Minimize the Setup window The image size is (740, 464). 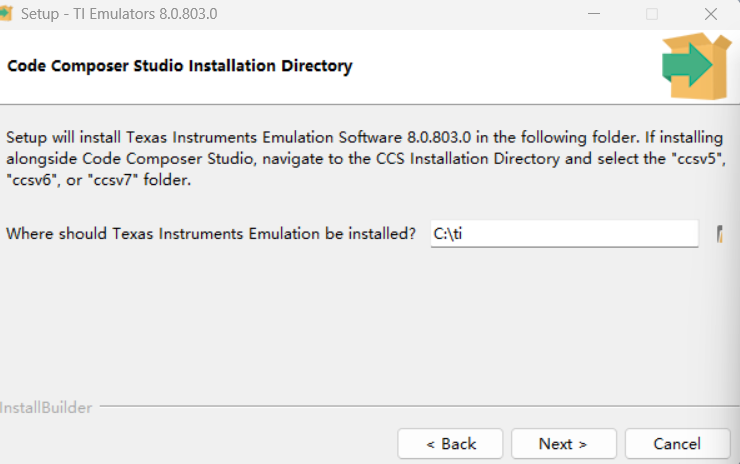pyautogui.click(x=594, y=14)
